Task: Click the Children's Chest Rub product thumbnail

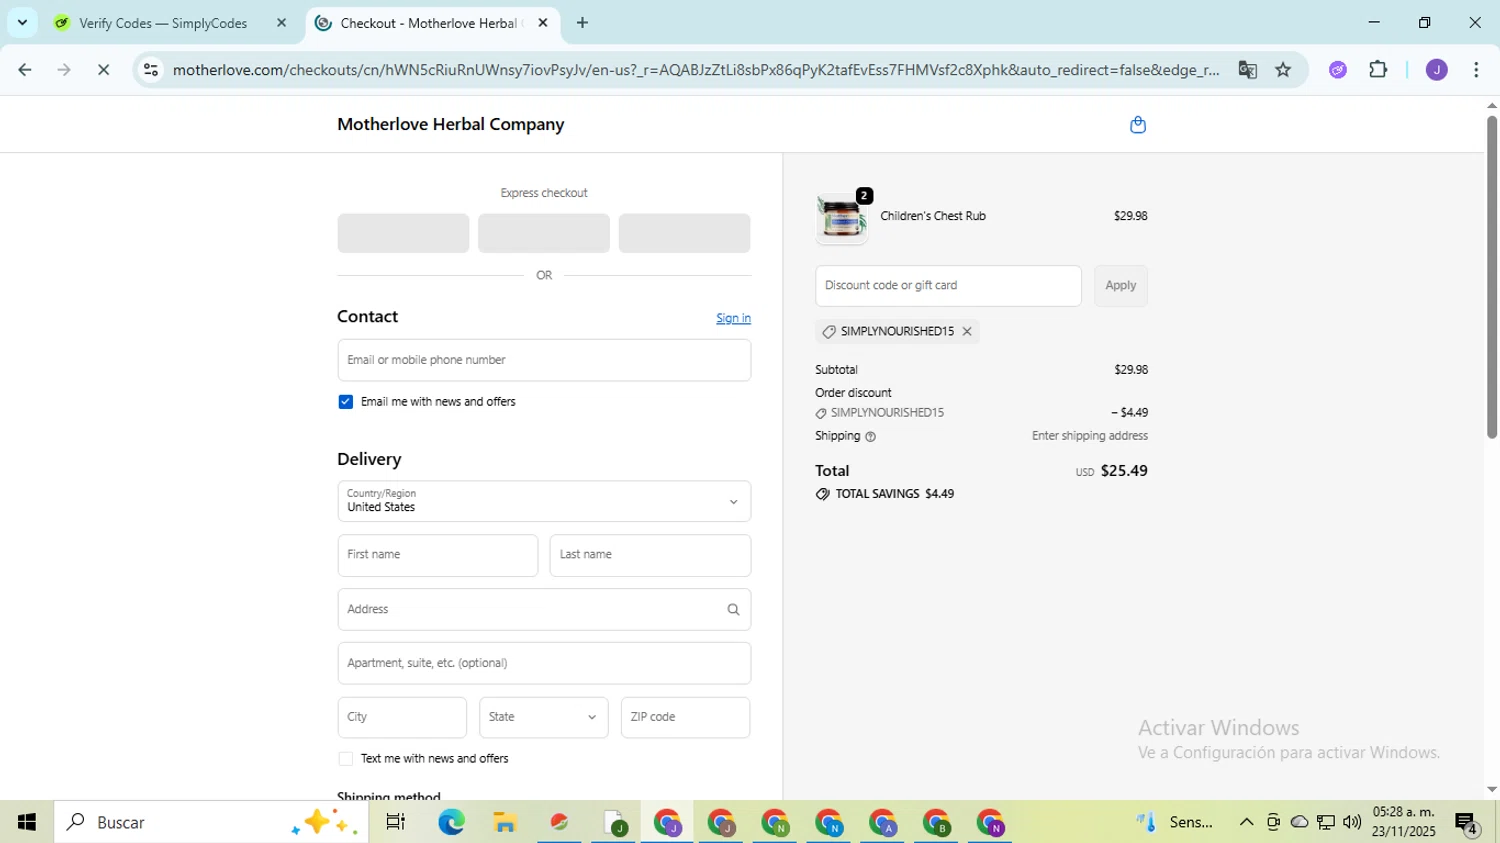Action: coord(841,218)
